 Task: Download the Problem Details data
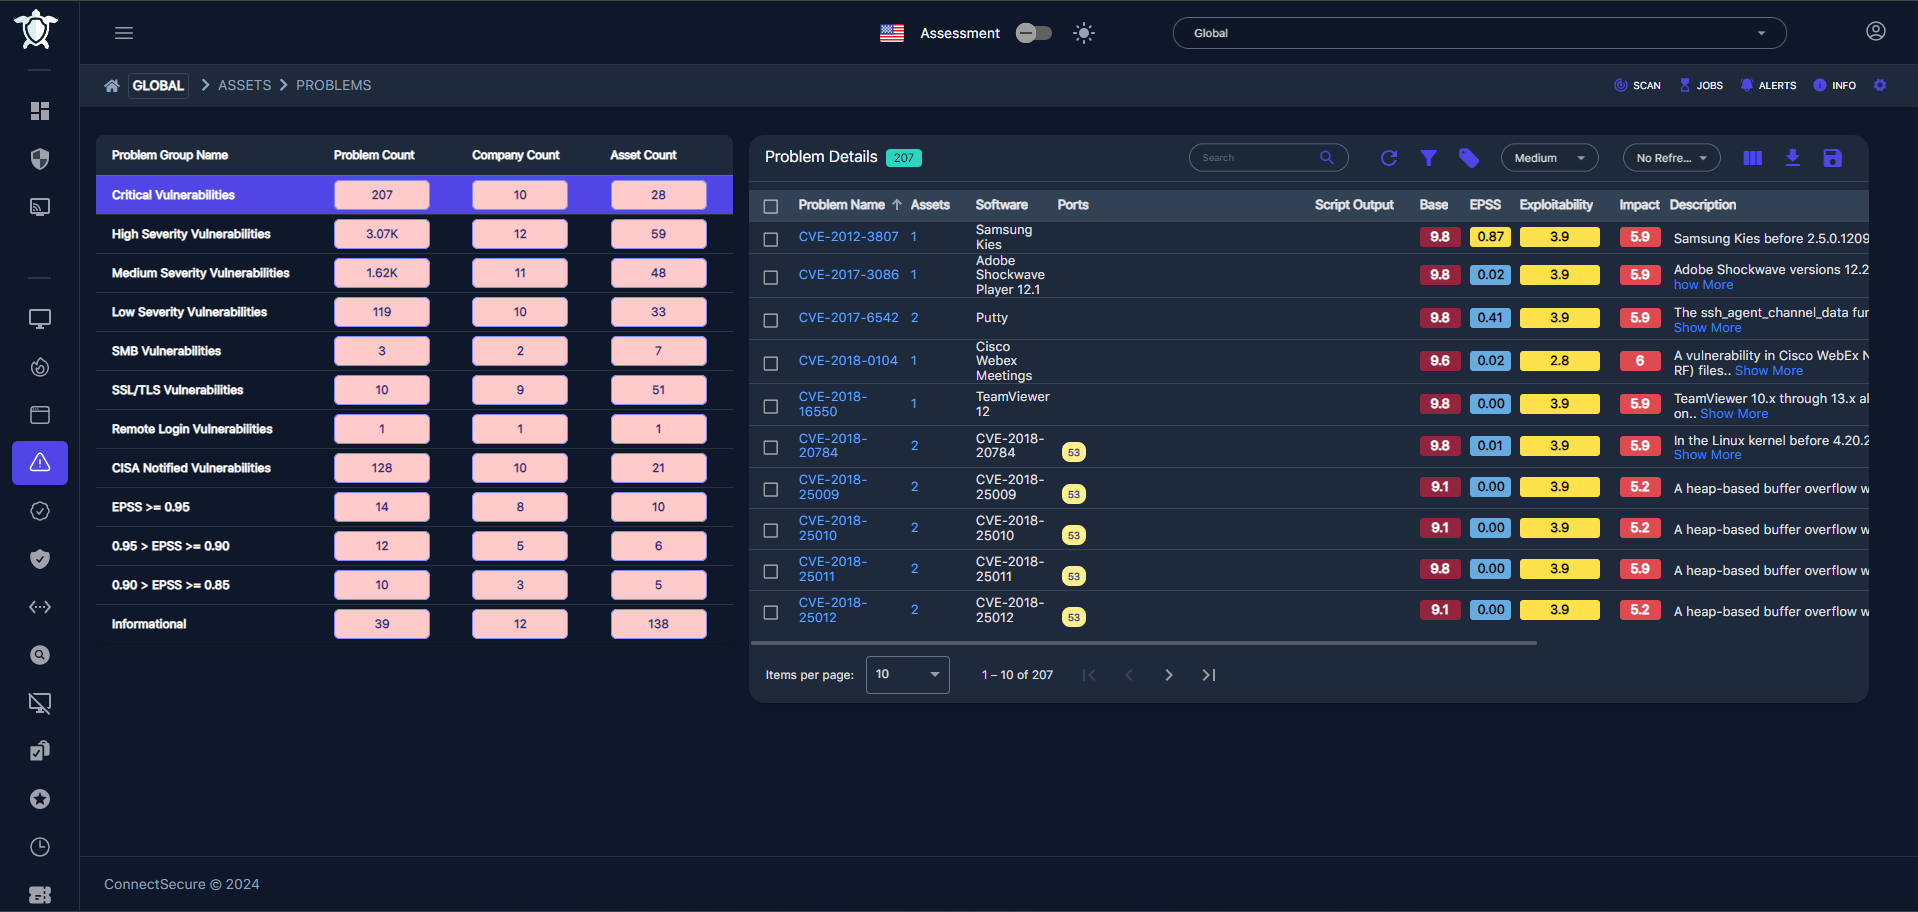[x=1792, y=158]
